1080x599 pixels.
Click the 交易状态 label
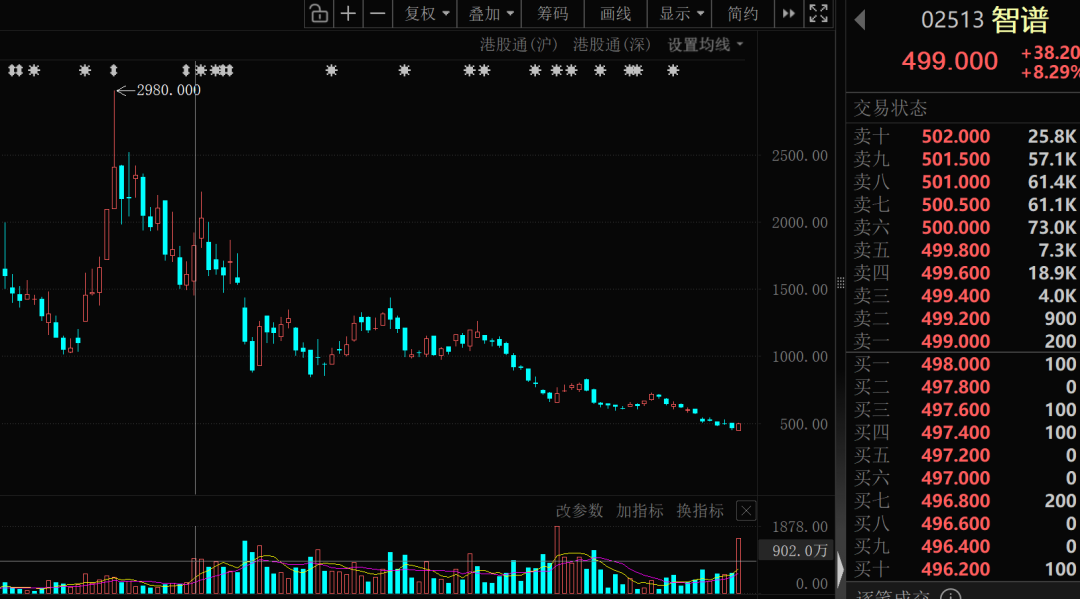pos(890,108)
